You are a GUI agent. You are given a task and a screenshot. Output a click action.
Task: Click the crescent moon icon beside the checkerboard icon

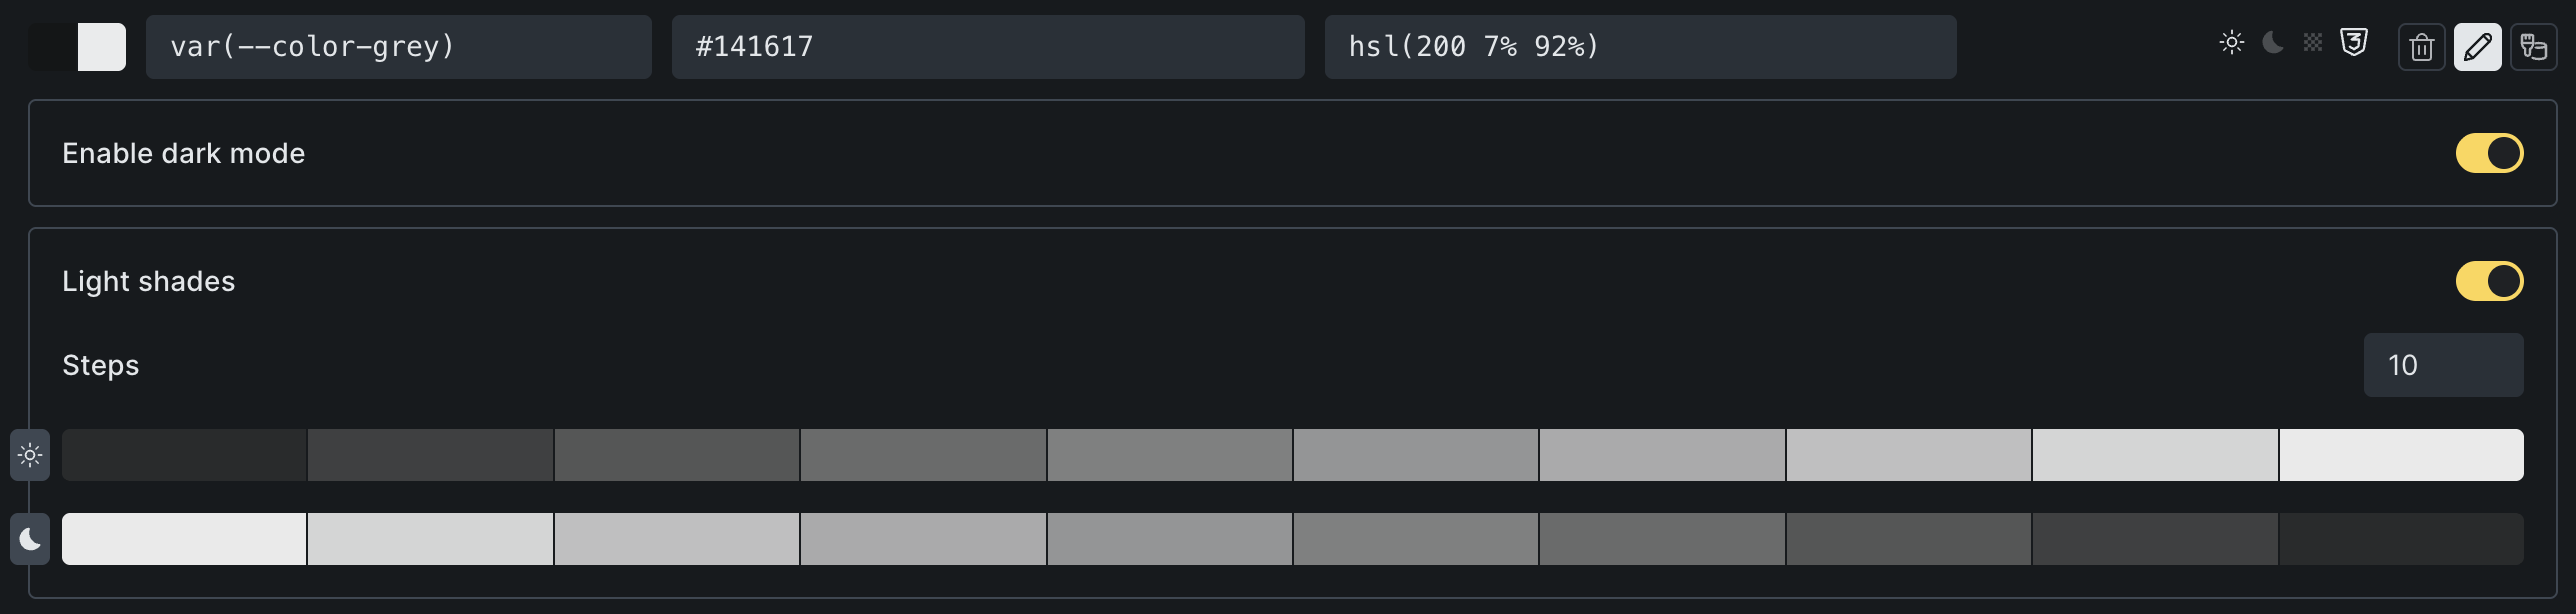tap(2273, 43)
